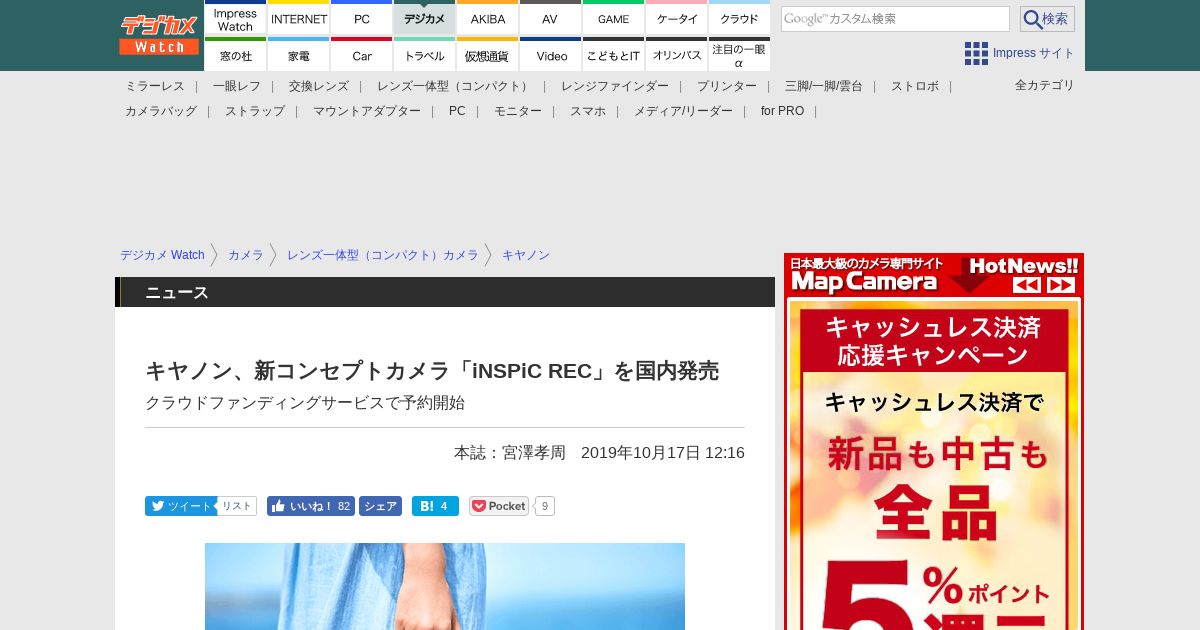1200x630 pixels.
Task: Save the article with the Pocket button
Action: tap(499, 506)
